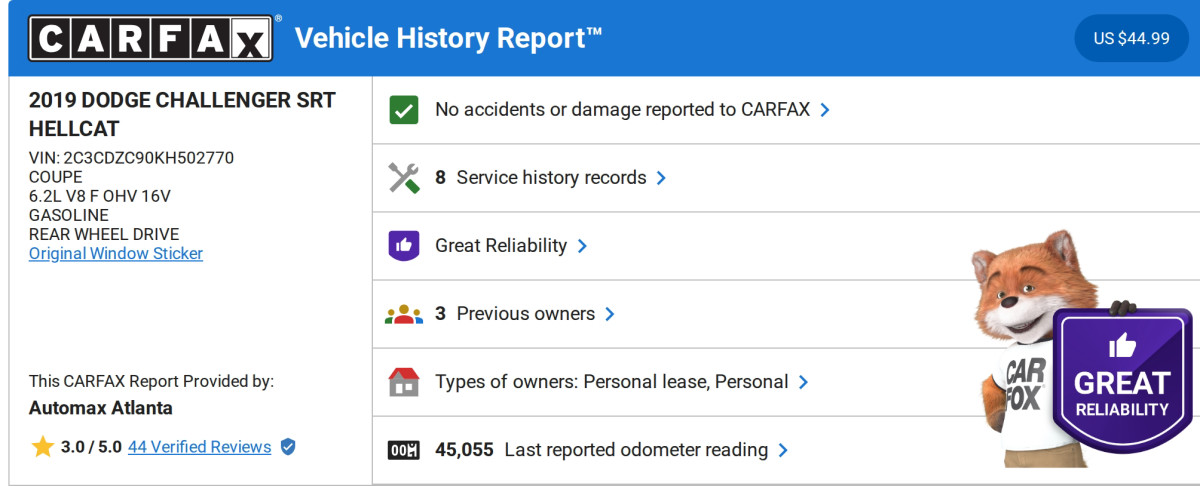Expand the Service history records chevron

661,178
